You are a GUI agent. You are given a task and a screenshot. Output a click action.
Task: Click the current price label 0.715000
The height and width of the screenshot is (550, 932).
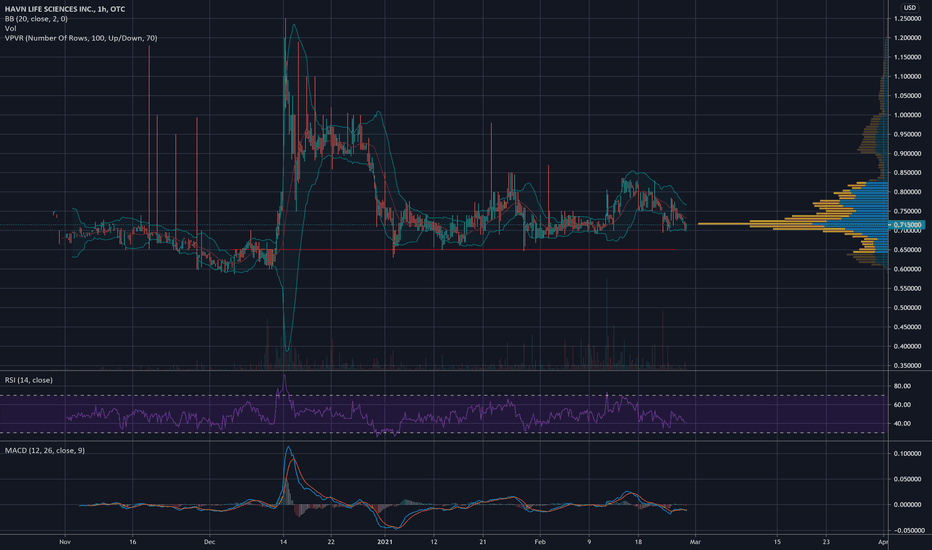908,225
